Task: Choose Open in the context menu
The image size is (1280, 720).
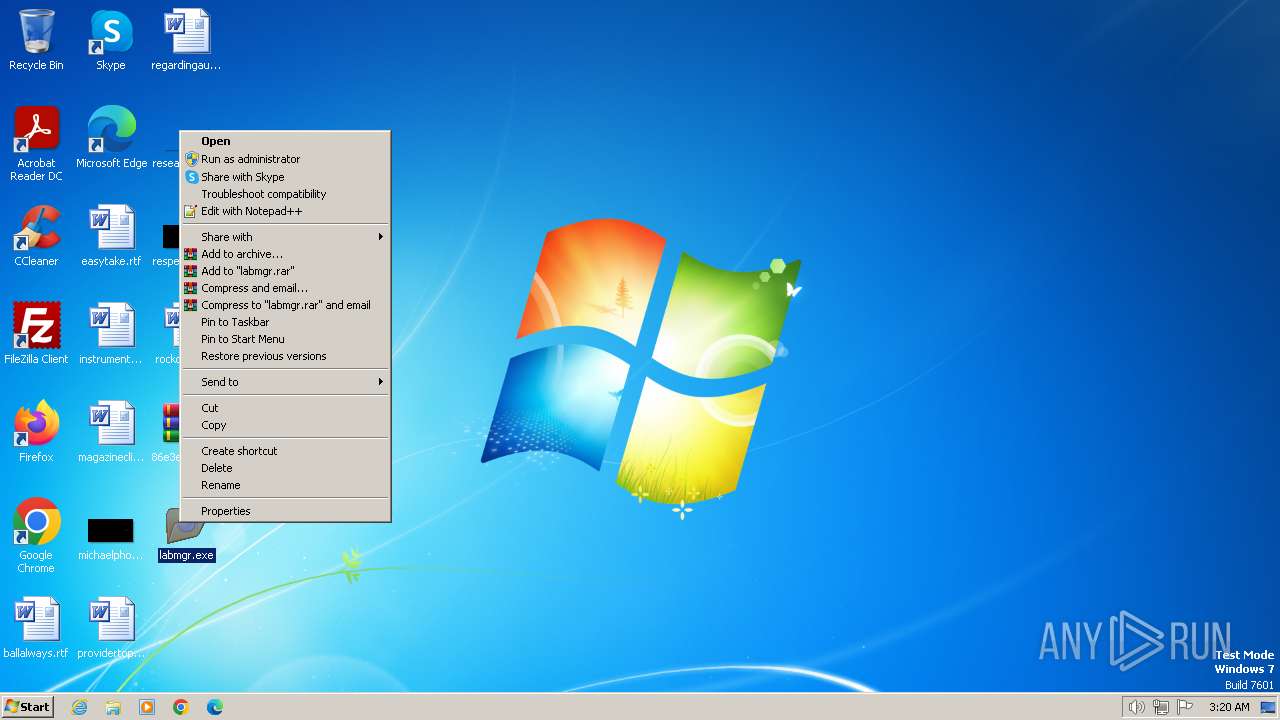Action: 285,141
